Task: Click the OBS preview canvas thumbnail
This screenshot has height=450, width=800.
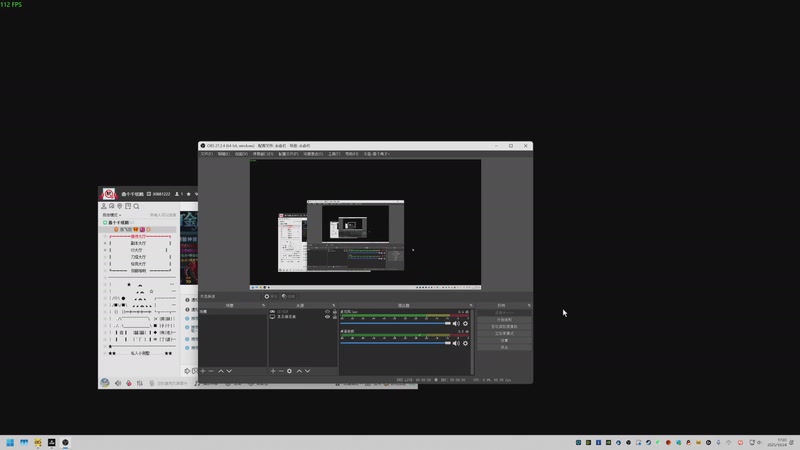Action: pyautogui.click(x=365, y=224)
